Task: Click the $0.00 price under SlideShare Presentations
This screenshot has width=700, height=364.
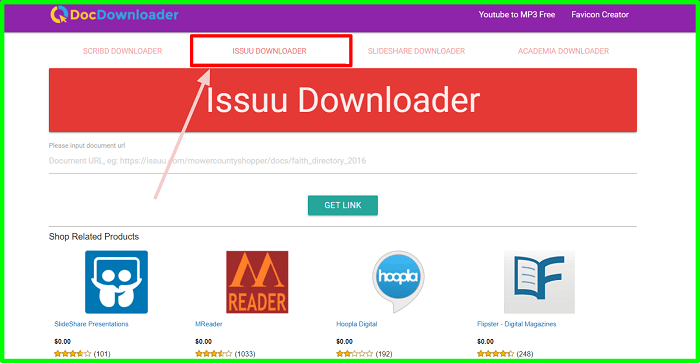Action: pos(62,342)
